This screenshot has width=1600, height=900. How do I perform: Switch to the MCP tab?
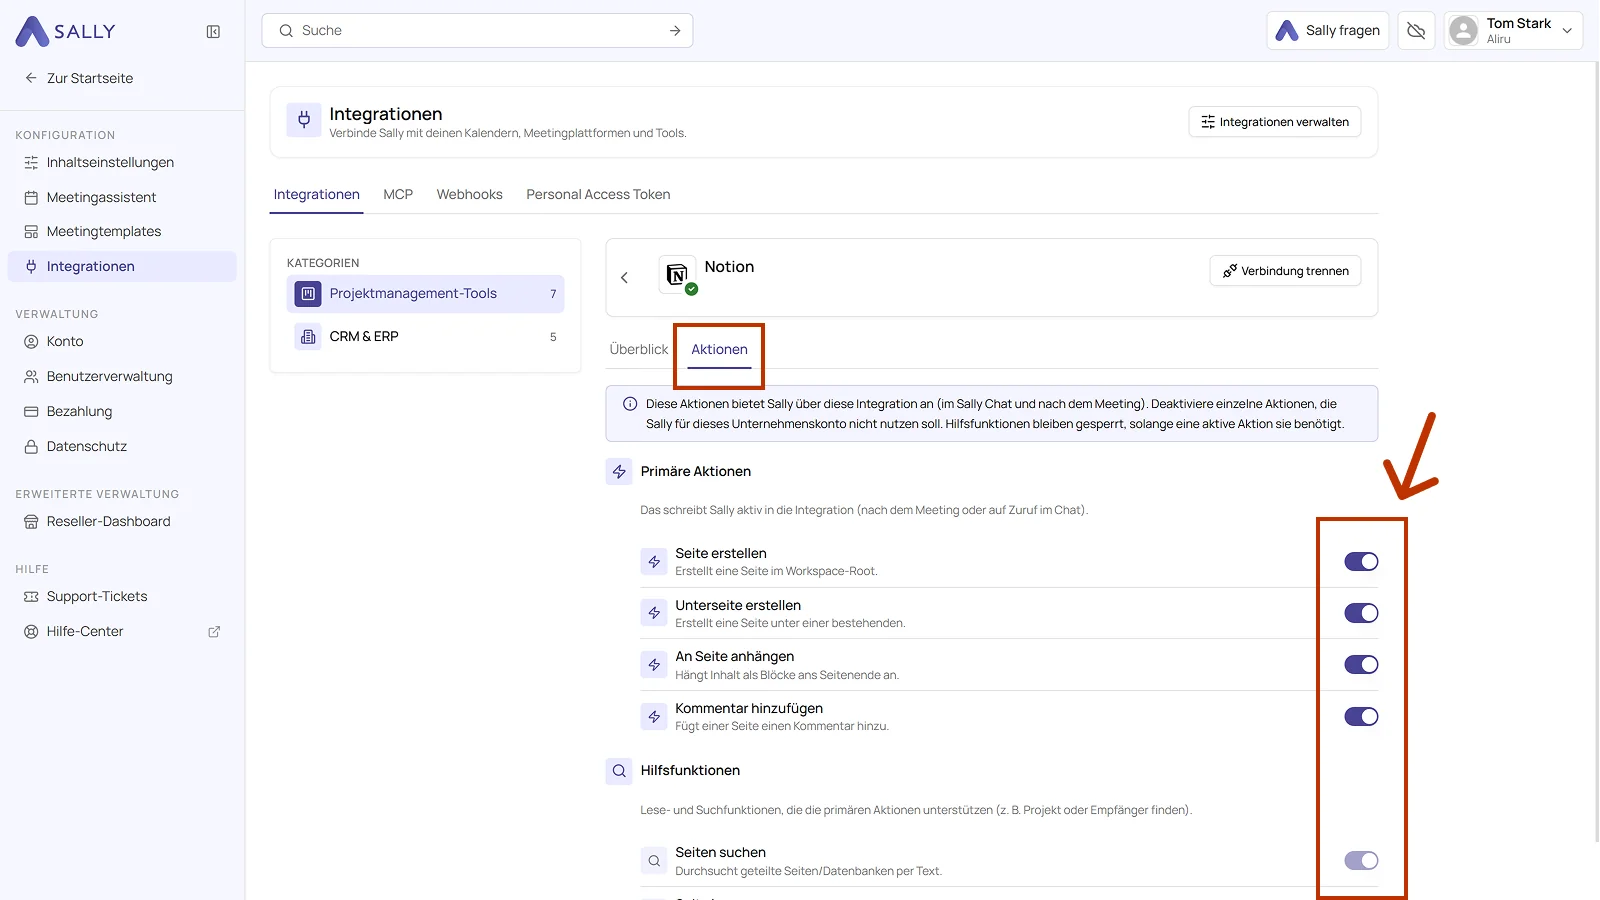pos(398,195)
